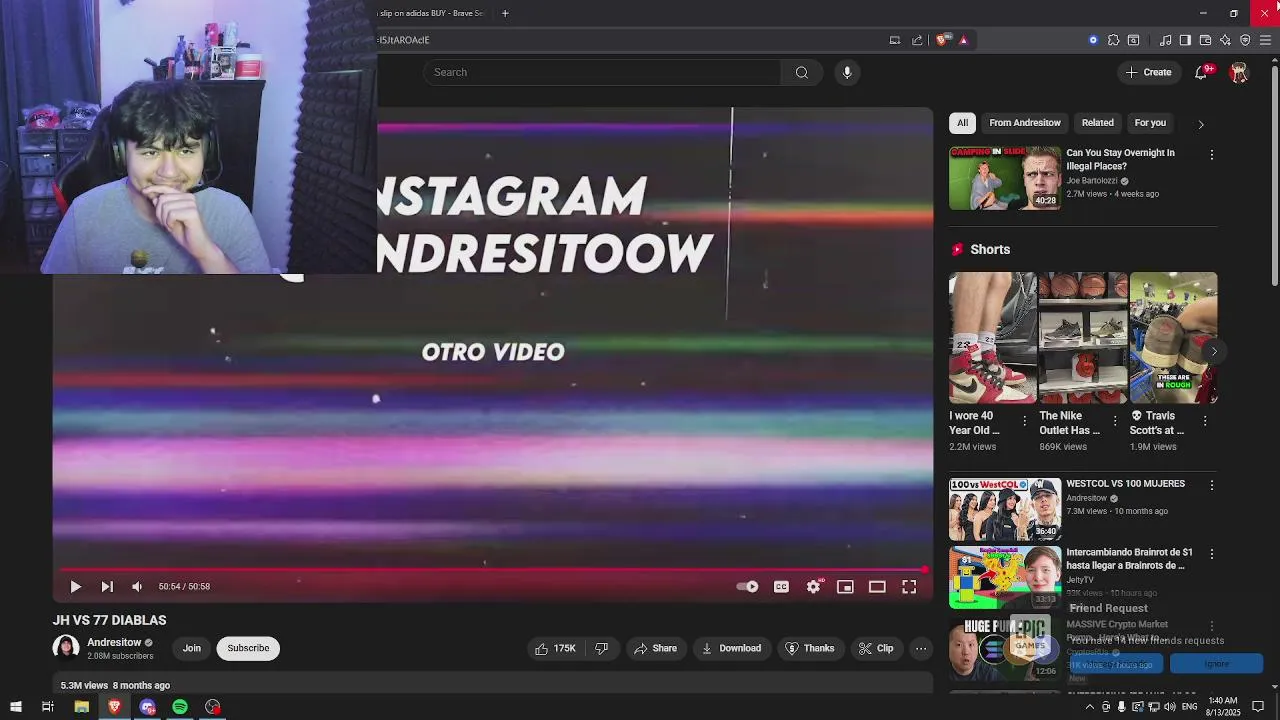Viewport: 1280px width, 720px height.
Task: Send Thanks to the creator
Action: pyautogui.click(x=809, y=648)
